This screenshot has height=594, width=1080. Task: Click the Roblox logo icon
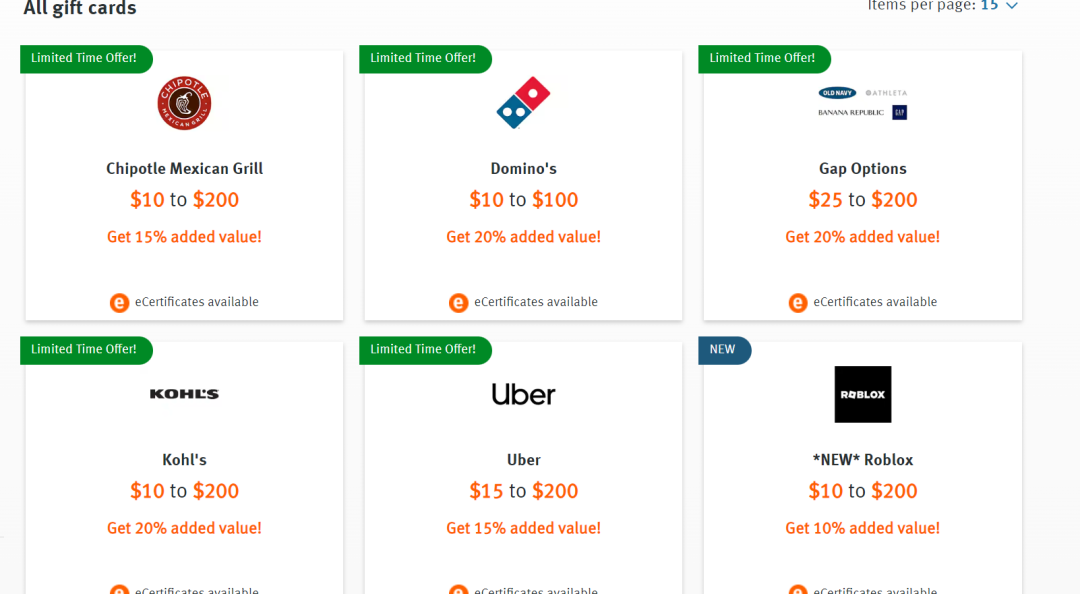(x=862, y=394)
